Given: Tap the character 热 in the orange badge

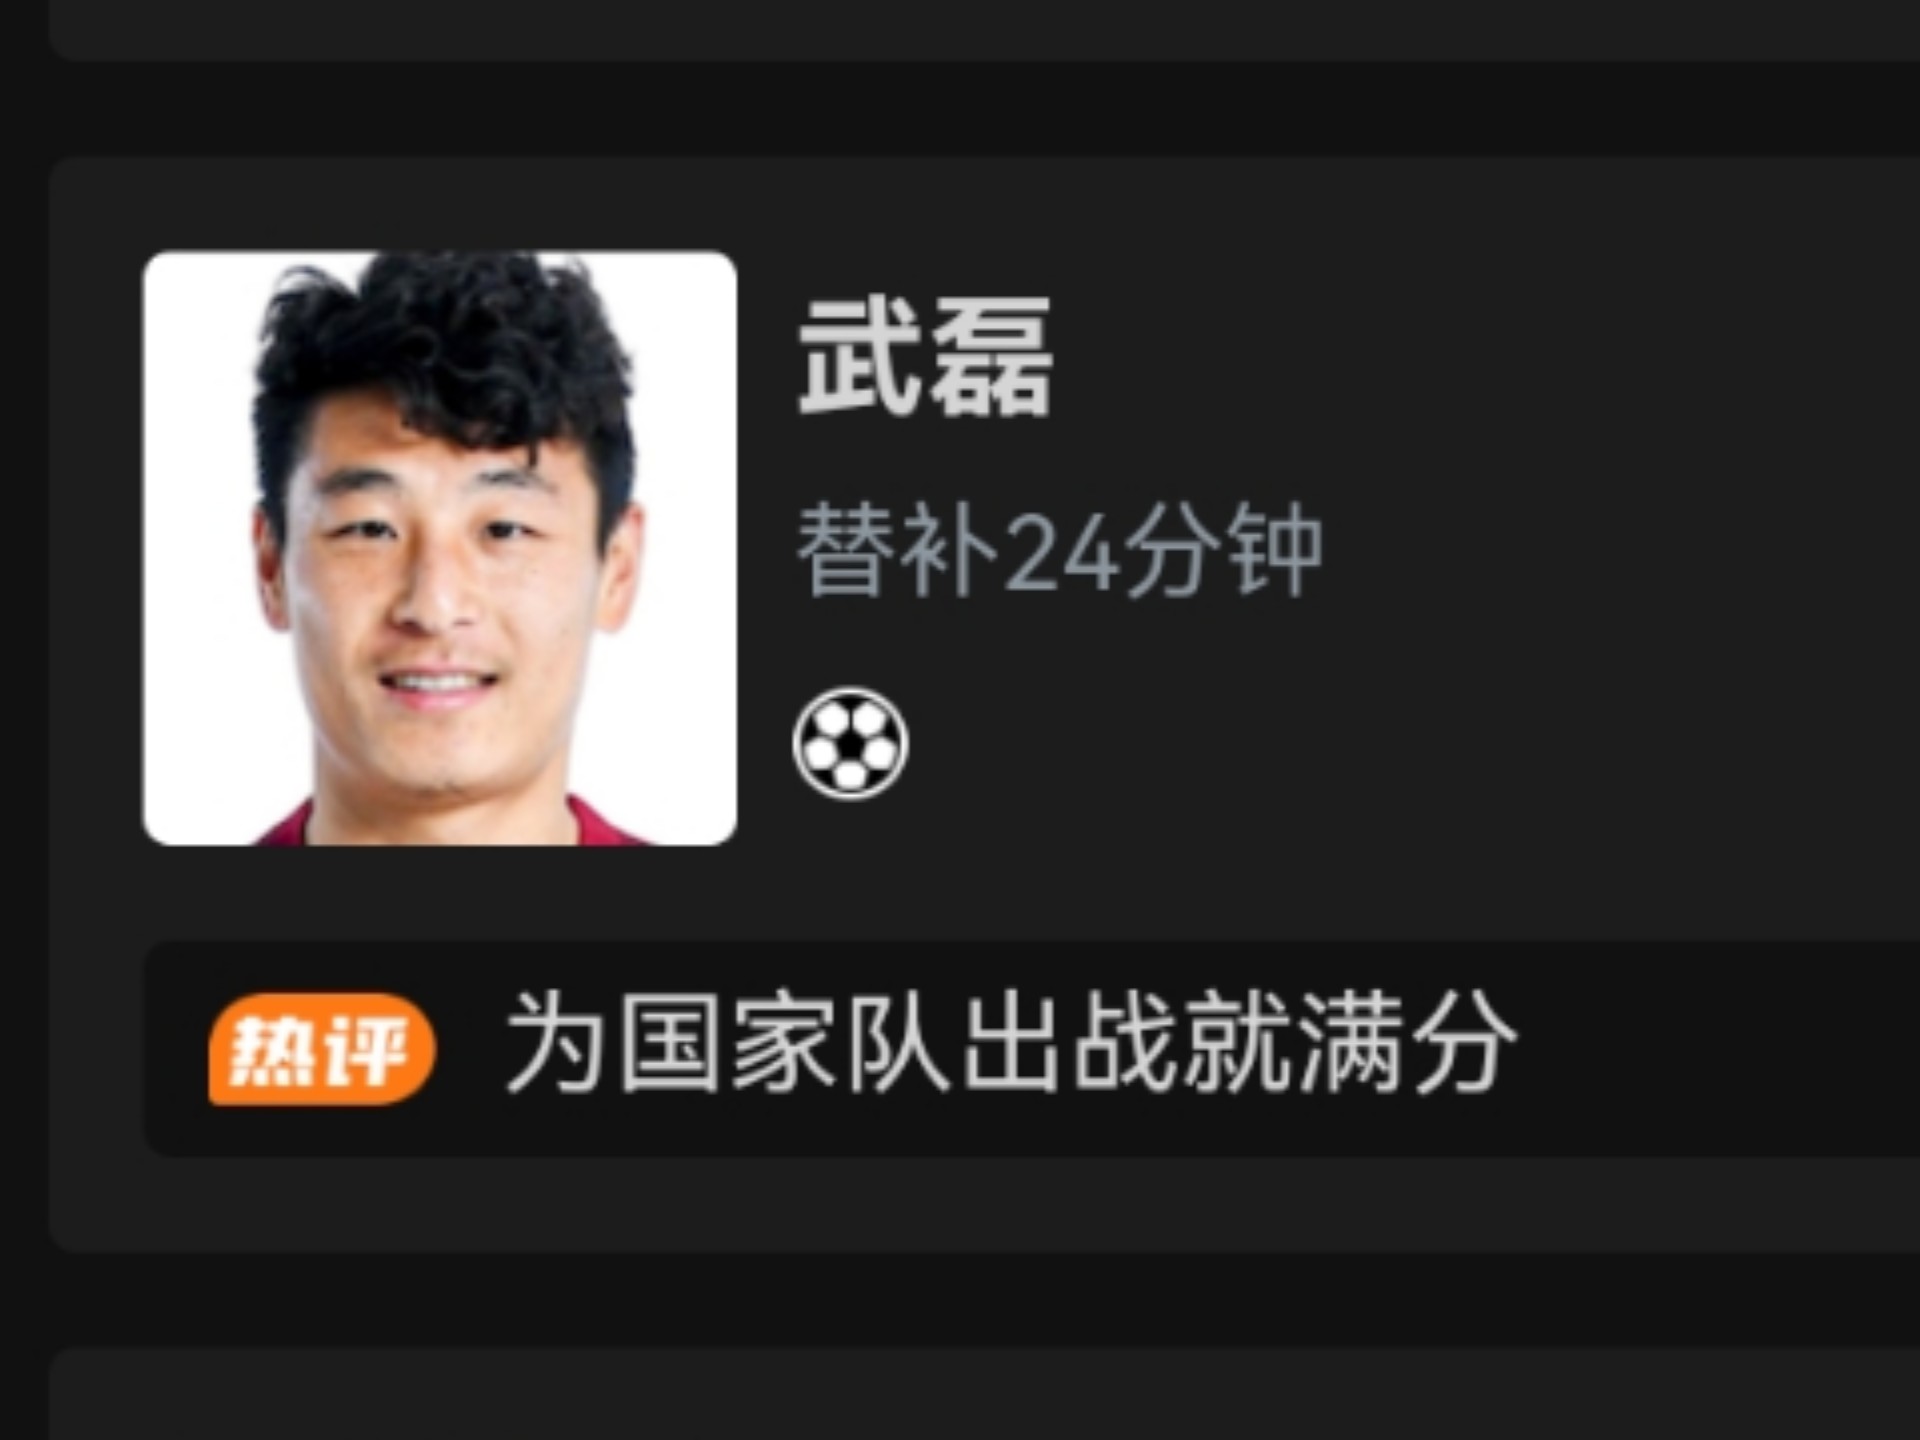Looking at the screenshot, I should click(x=268, y=1050).
